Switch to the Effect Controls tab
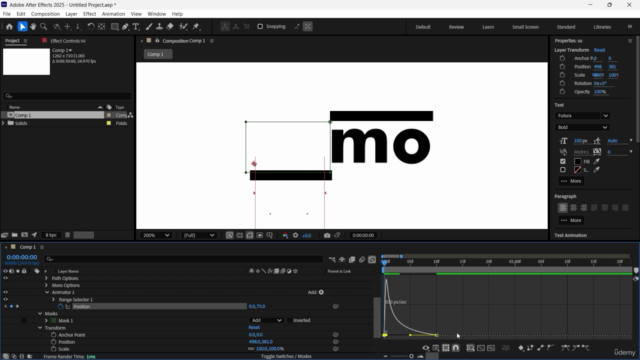The image size is (640, 360). (67, 41)
